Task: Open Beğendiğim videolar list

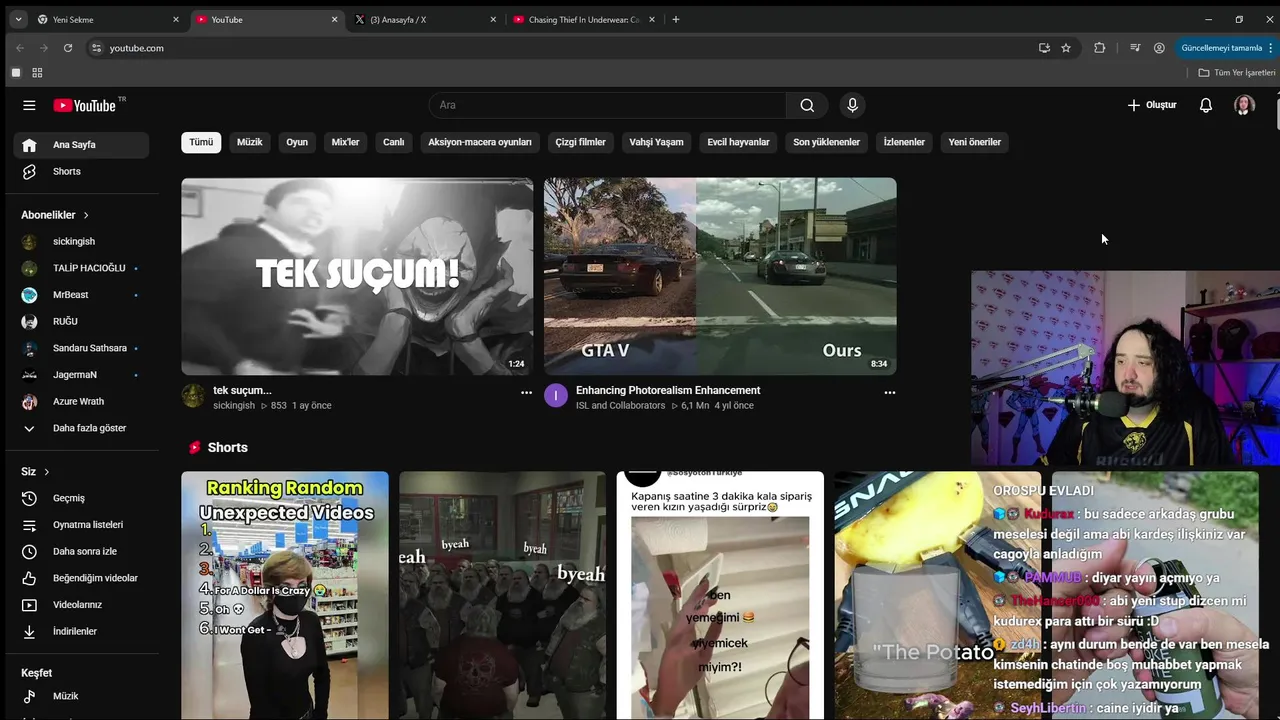Action: (81, 578)
